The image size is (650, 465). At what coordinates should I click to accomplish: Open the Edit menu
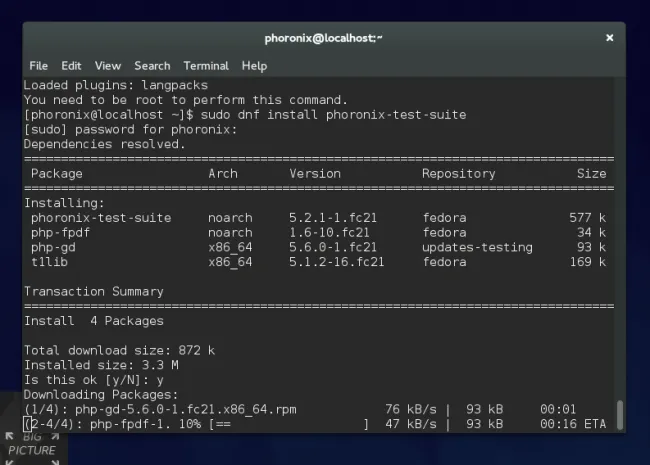coord(71,66)
